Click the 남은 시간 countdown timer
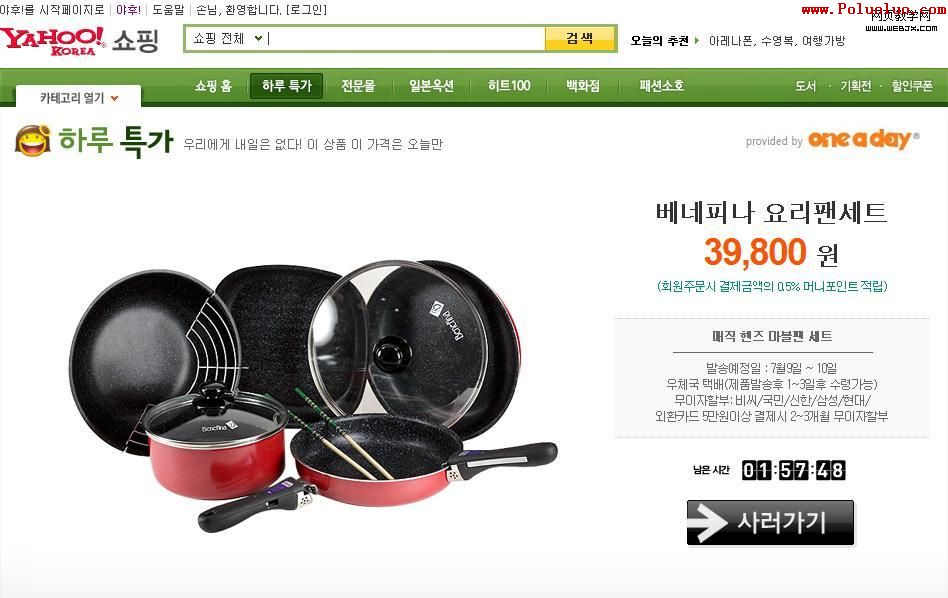 point(793,470)
